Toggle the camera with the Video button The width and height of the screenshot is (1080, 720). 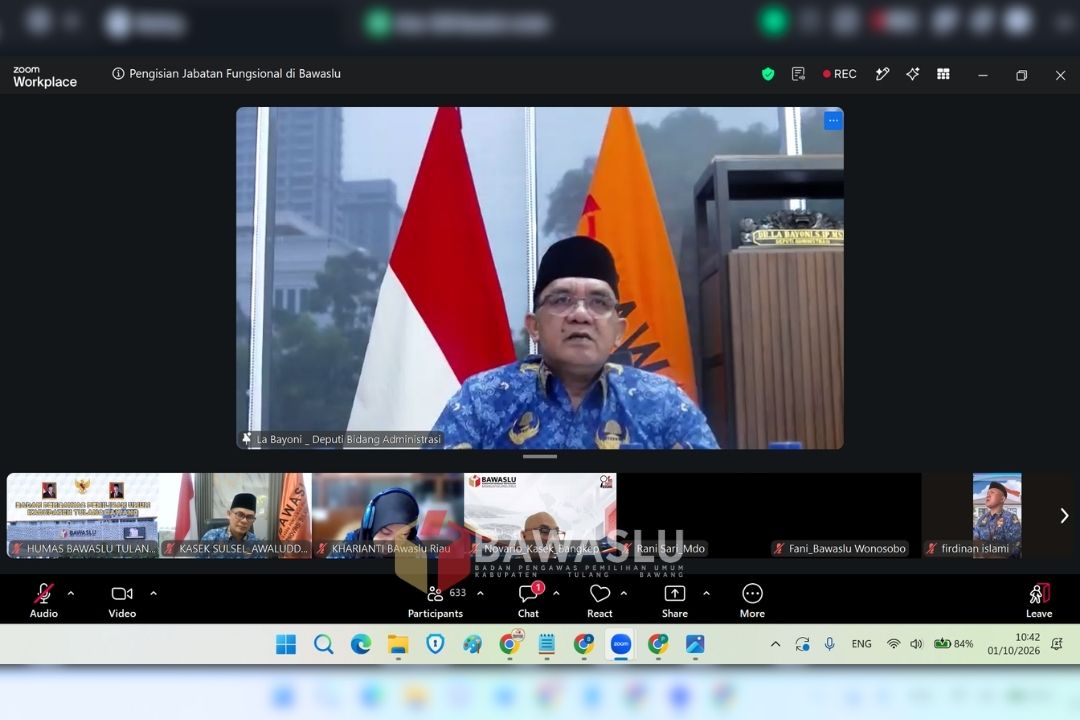[x=122, y=600]
